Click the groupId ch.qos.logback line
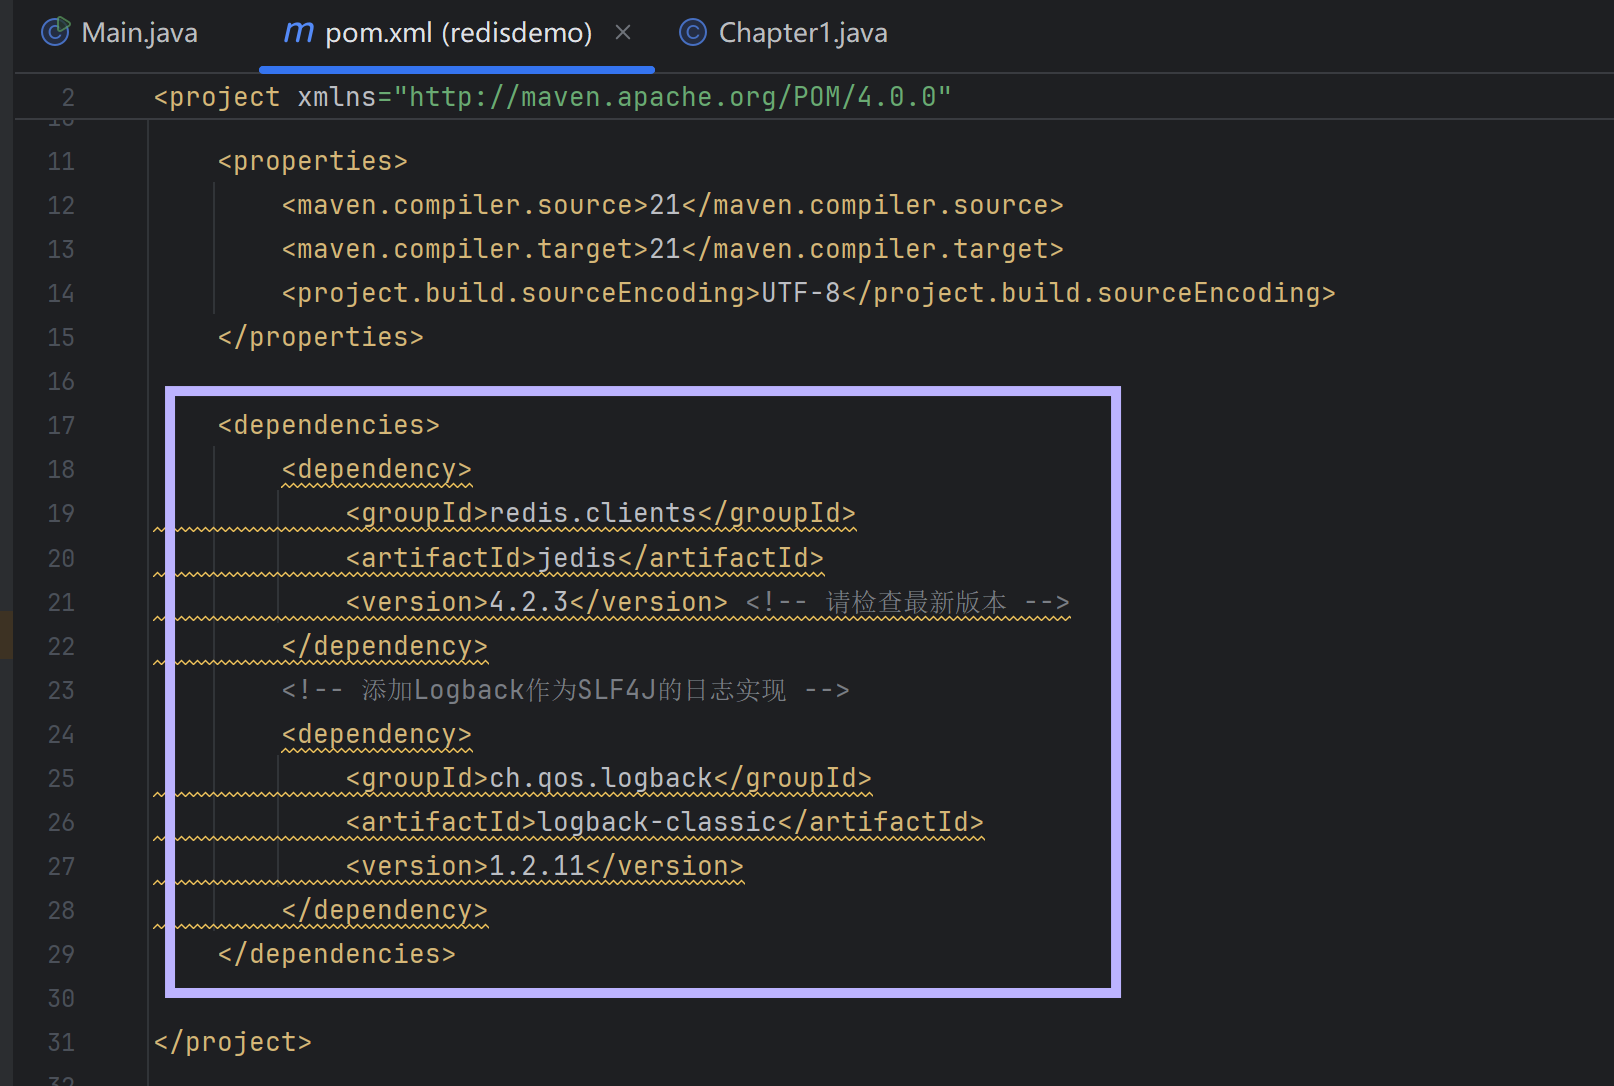 point(609,778)
